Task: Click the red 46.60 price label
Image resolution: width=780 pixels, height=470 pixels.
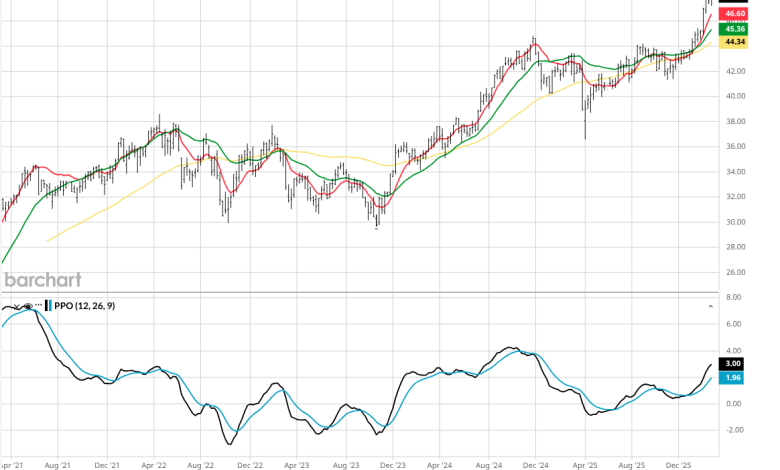Action: tap(735, 14)
